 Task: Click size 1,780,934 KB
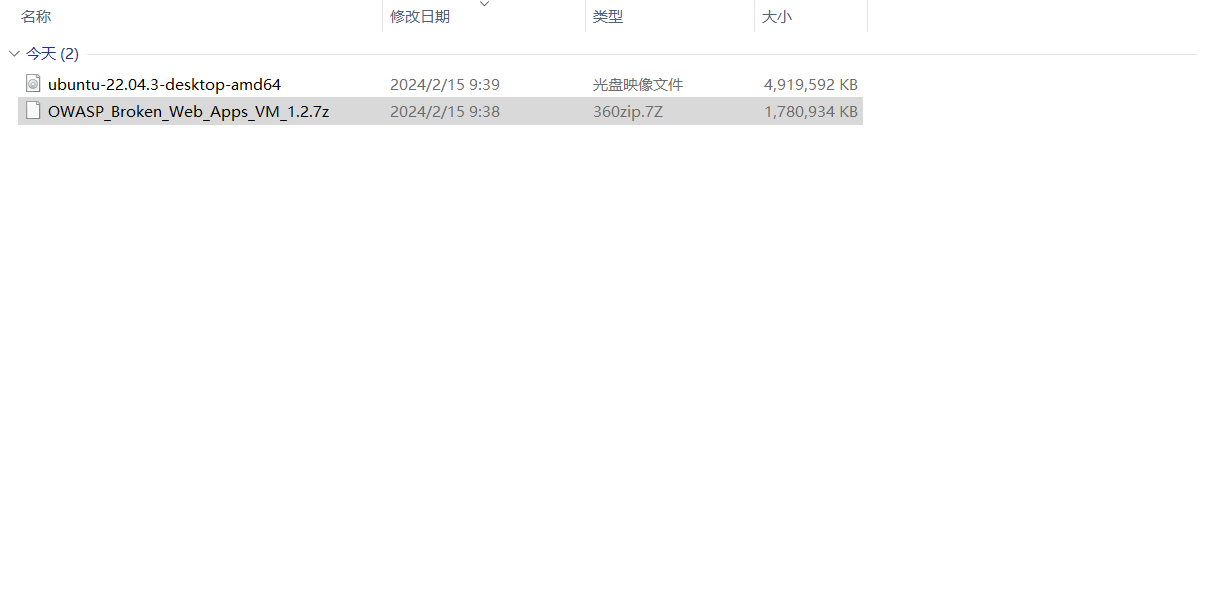[811, 112]
